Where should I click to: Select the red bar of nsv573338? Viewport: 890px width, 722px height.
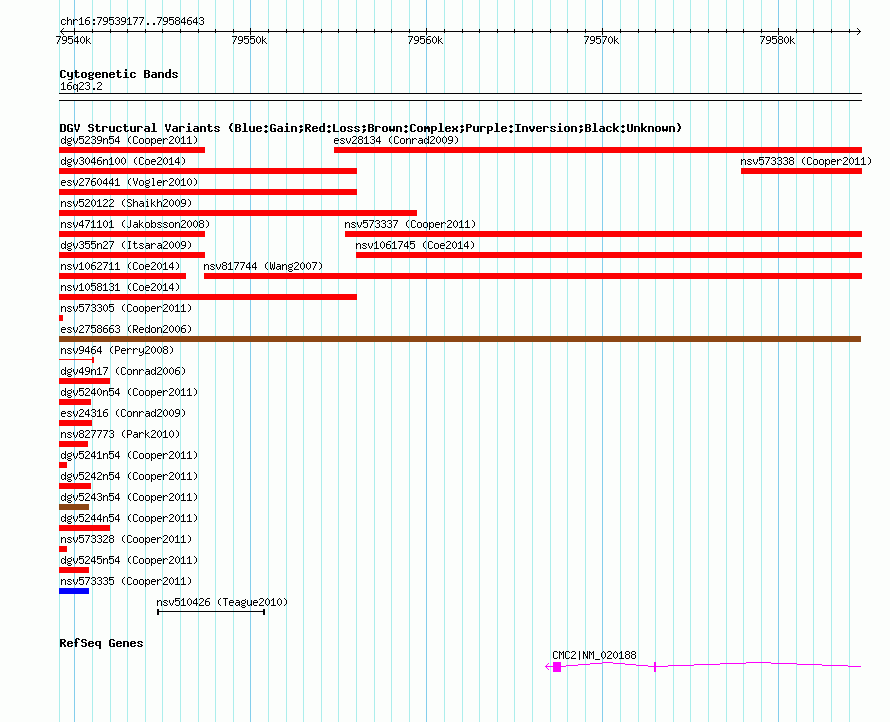[801, 171]
